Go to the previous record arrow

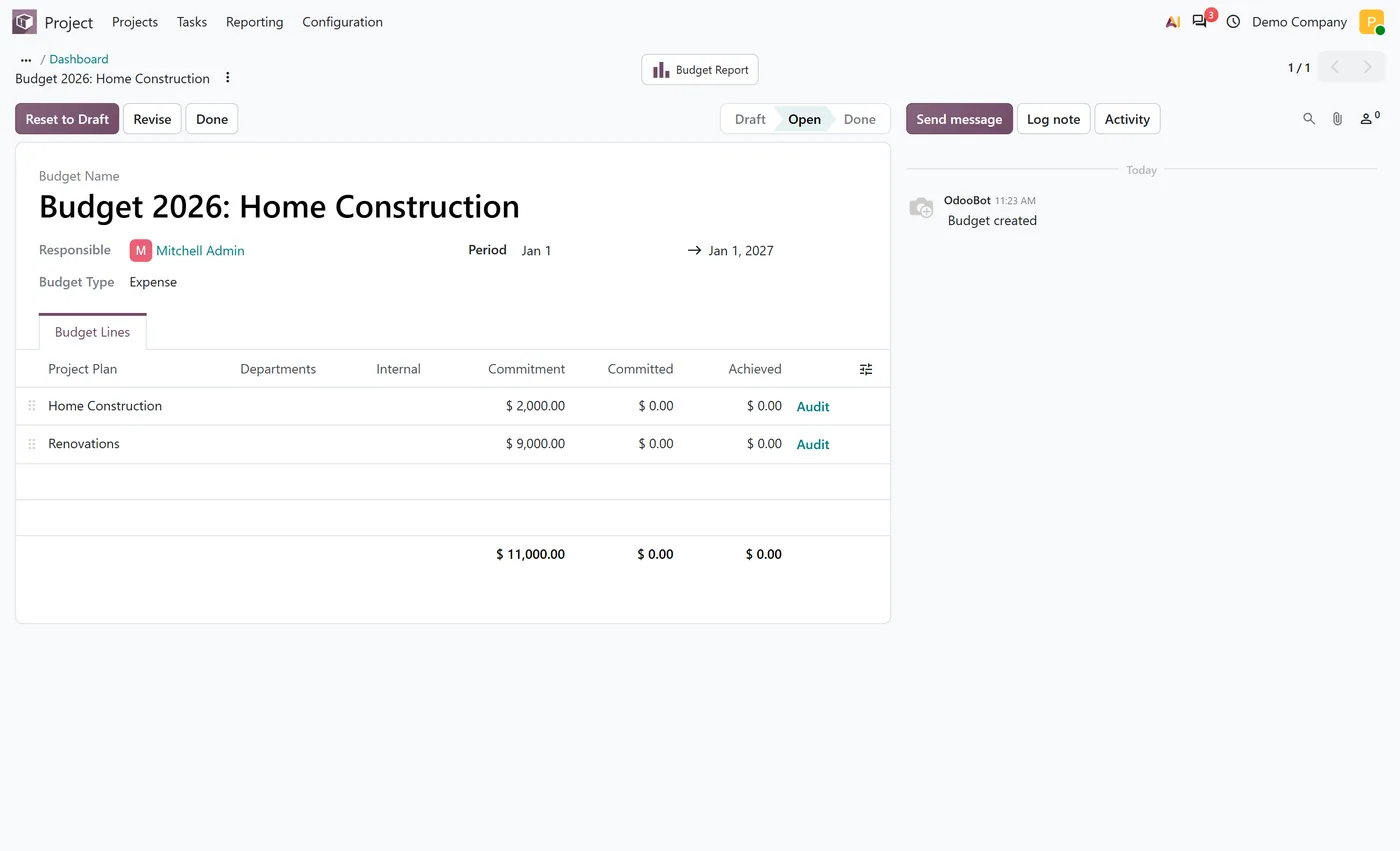pyautogui.click(x=1335, y=67)
